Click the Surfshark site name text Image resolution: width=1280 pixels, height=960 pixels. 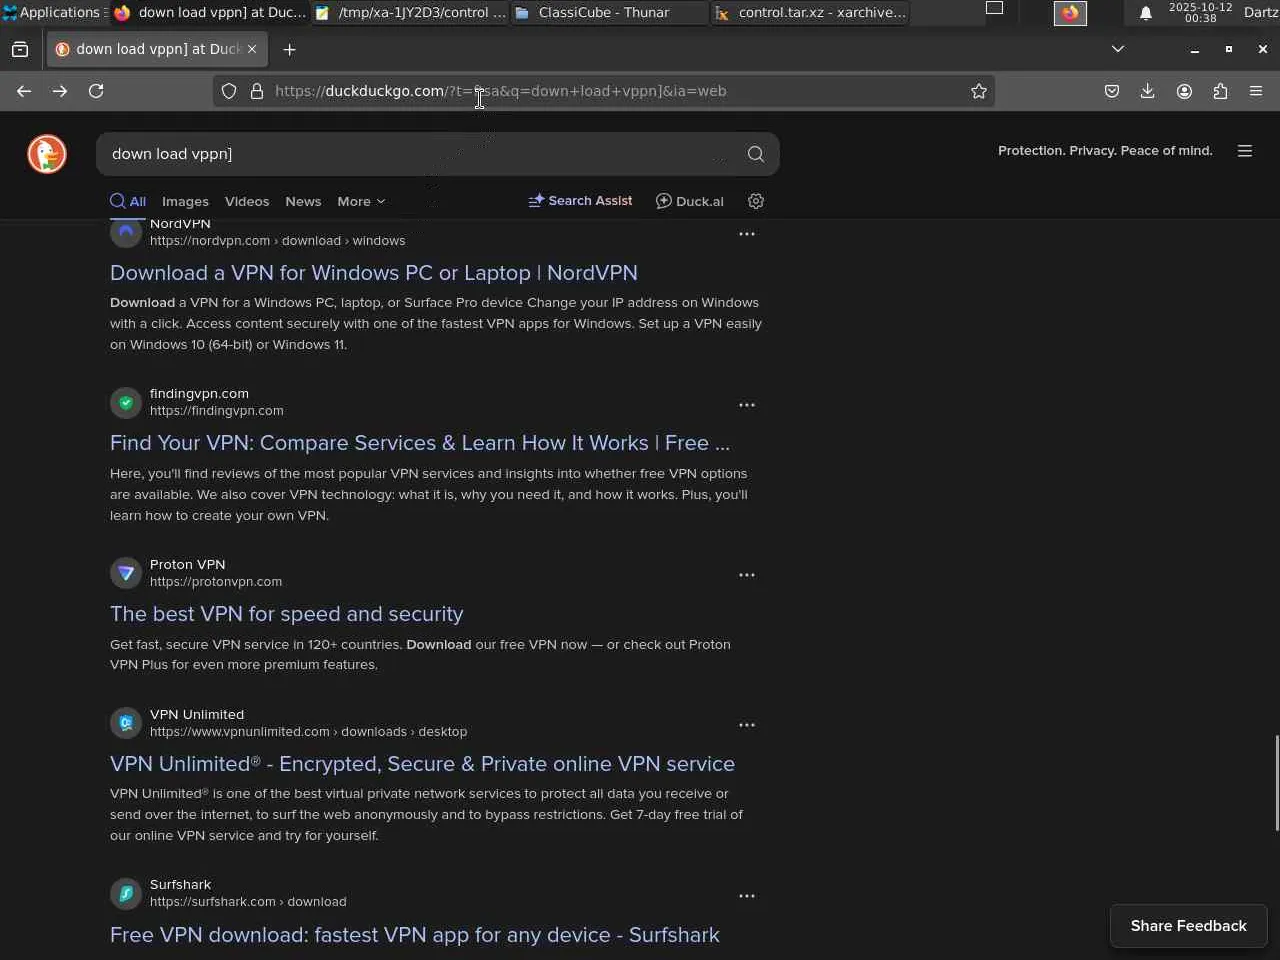(x=180, y=885)
